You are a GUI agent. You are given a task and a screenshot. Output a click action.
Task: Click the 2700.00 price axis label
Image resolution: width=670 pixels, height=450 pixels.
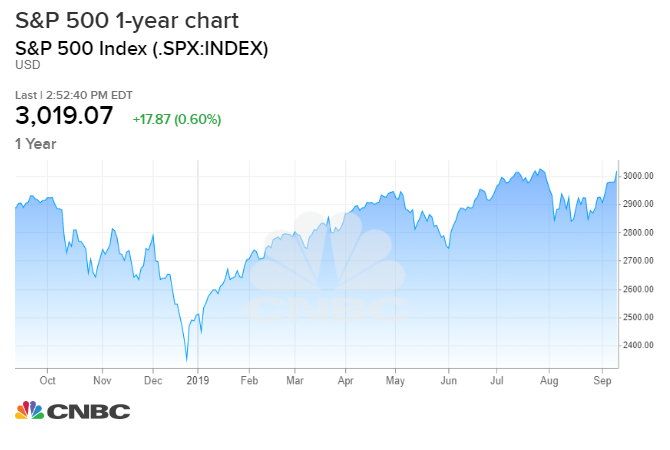coord(638,261)
